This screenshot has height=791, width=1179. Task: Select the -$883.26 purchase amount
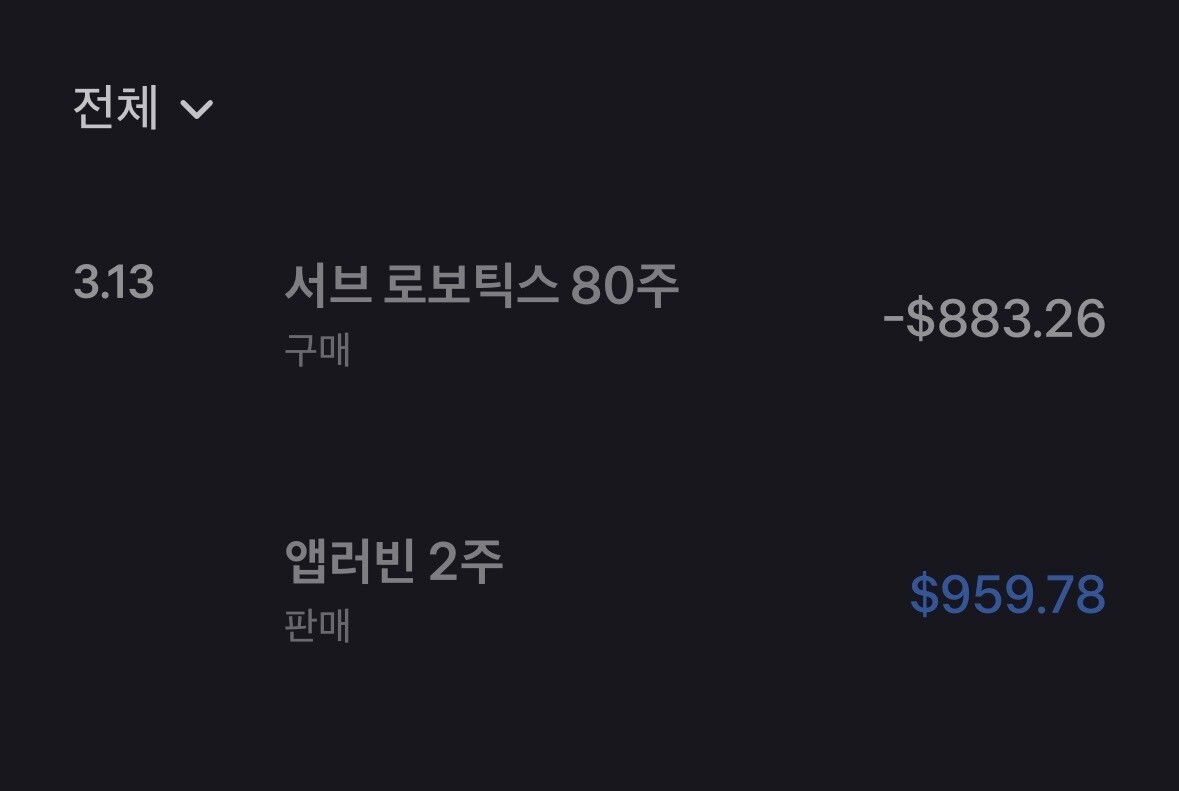point(994,320)
